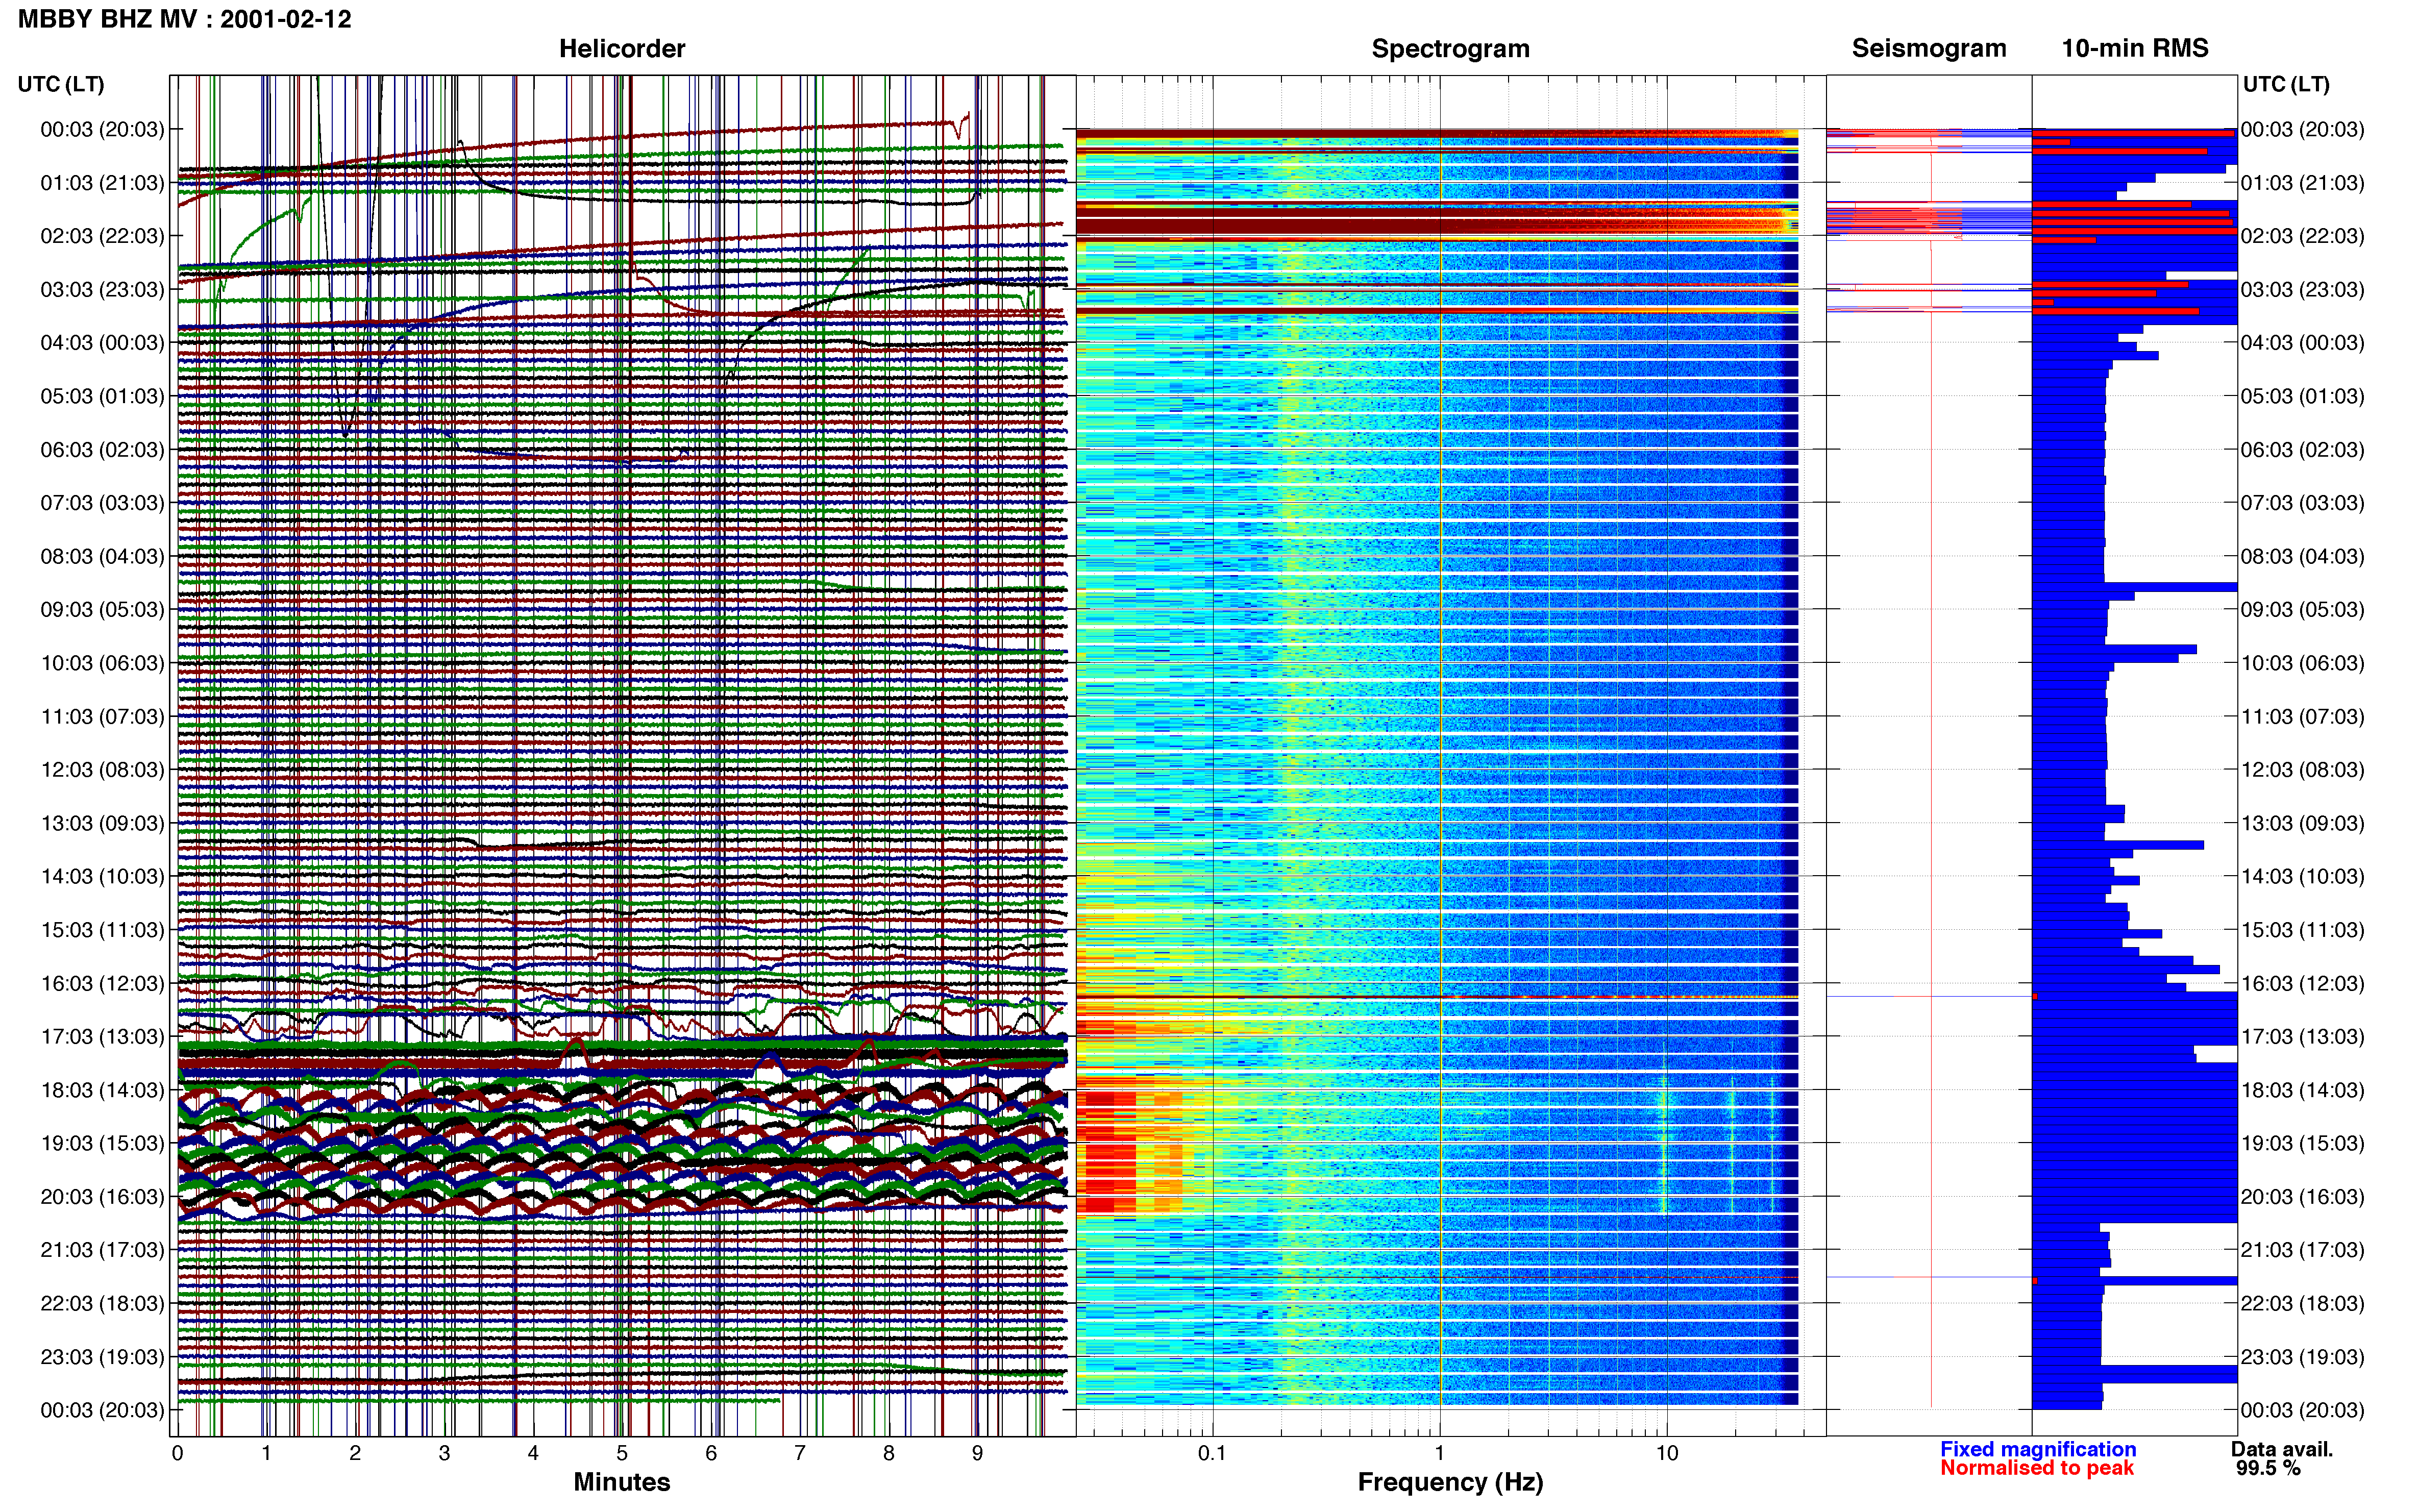Select the 10-min RMS panel heading
2419x1512 pixels.
pos(2135,48)
